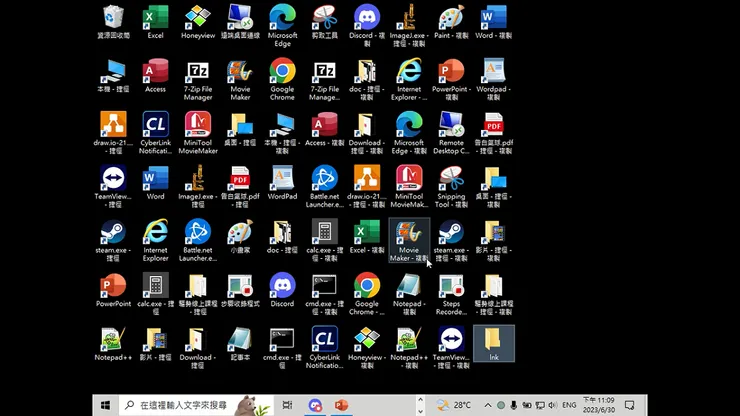Open Task View from the taskbar
The height and width of the screenshot is (416, 740).
[x=287, y=405]
